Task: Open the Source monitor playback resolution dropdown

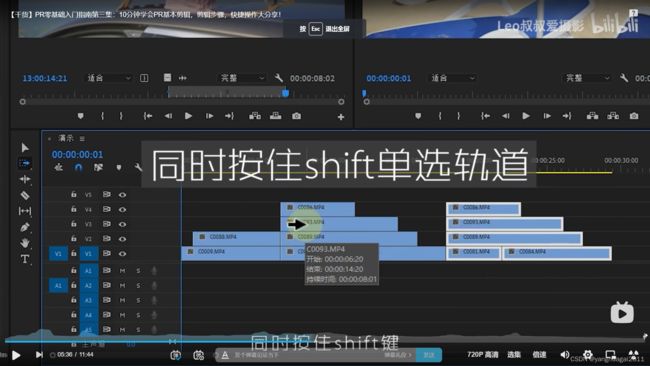Action: (242, 78)
